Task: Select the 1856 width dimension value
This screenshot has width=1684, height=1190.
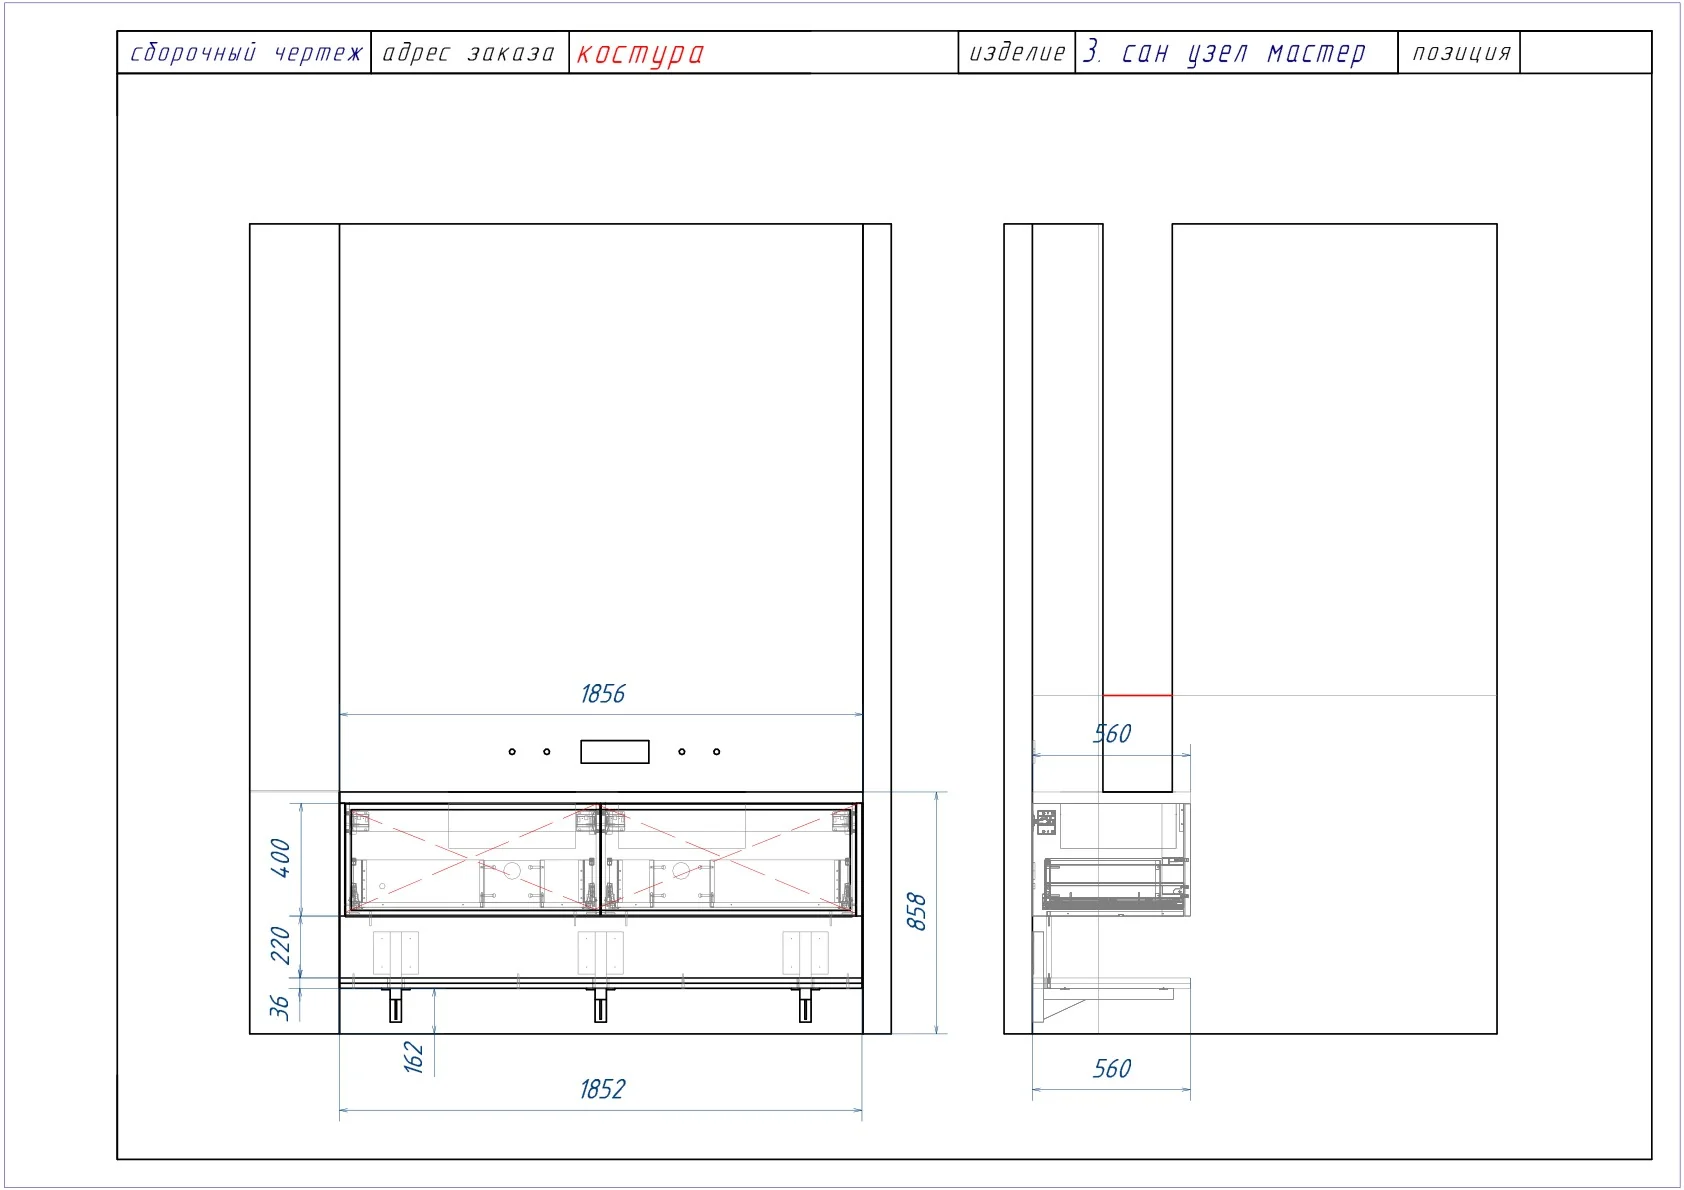Action: tap(603, 694)
